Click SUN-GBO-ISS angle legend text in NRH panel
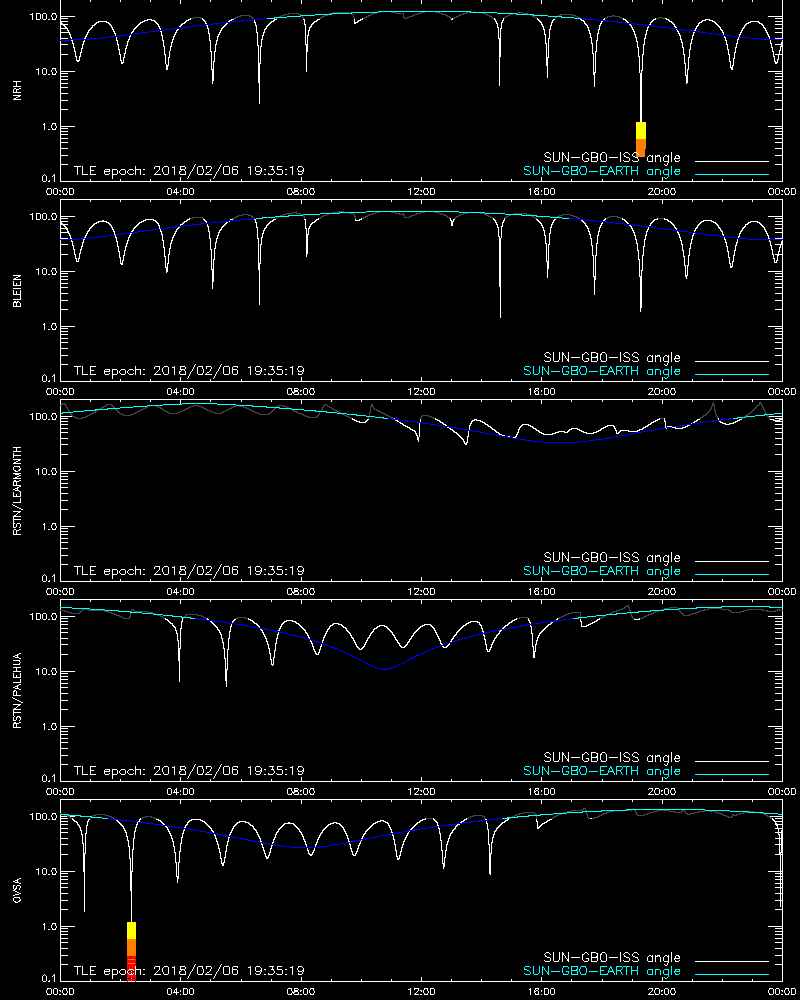The image size is (800, 1000). click(612, 158)
